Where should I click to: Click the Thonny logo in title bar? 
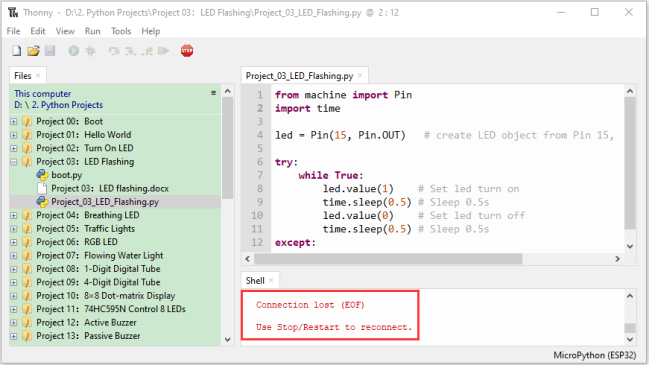13,12
